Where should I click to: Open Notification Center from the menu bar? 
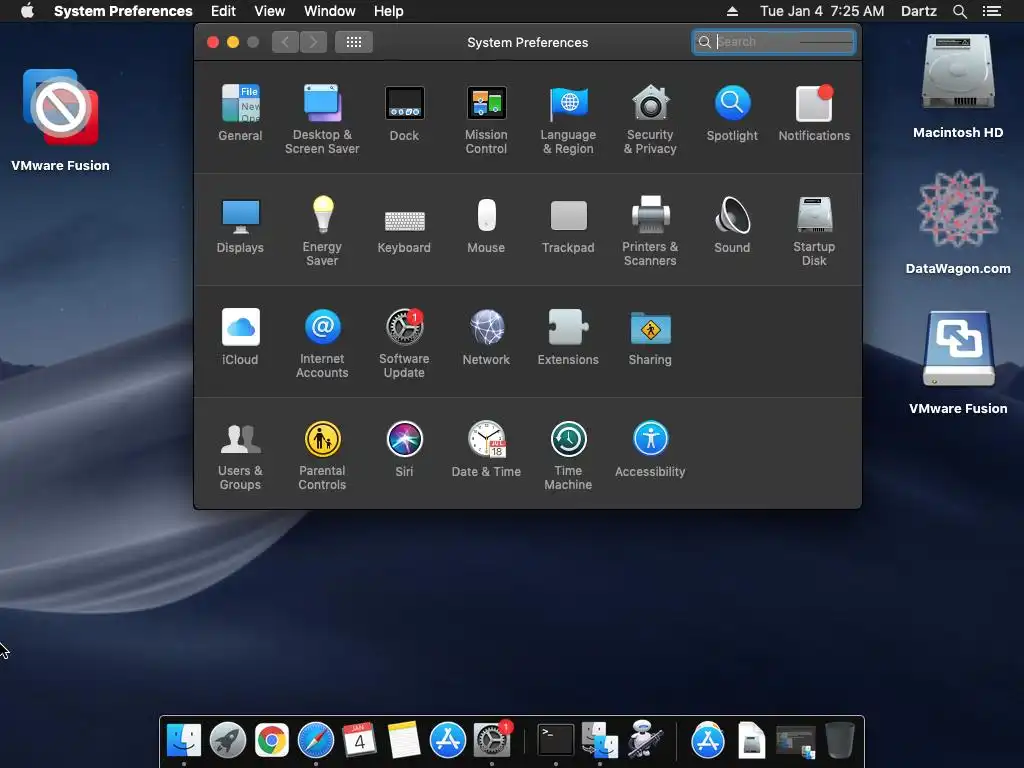pyautogui.click(x=992, y=11)
